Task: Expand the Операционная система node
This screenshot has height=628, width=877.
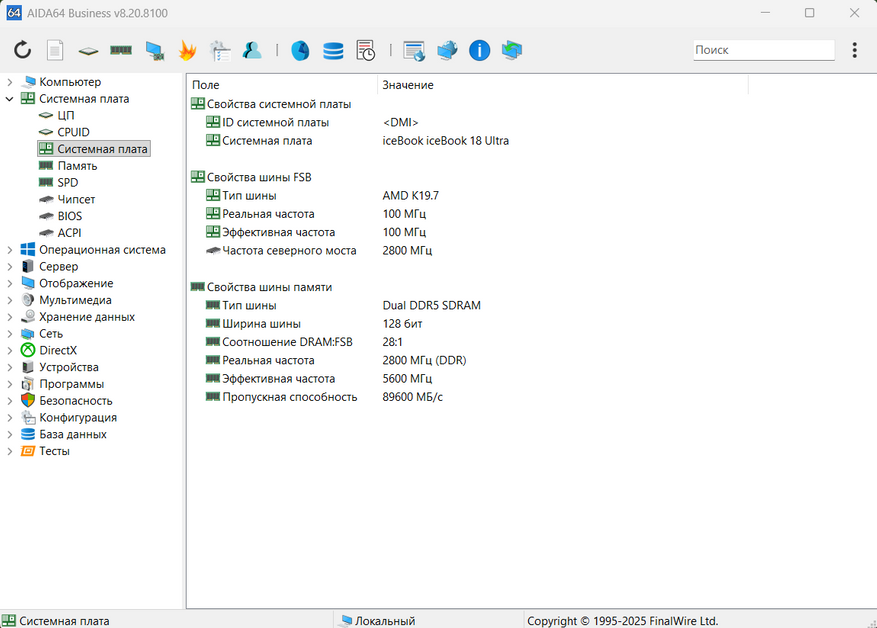Action: coord(10,250)
